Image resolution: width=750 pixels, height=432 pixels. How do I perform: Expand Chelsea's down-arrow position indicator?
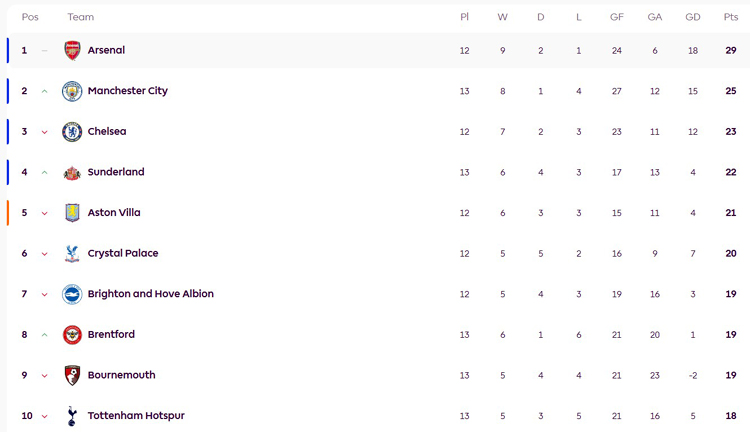tap(45, 132)
